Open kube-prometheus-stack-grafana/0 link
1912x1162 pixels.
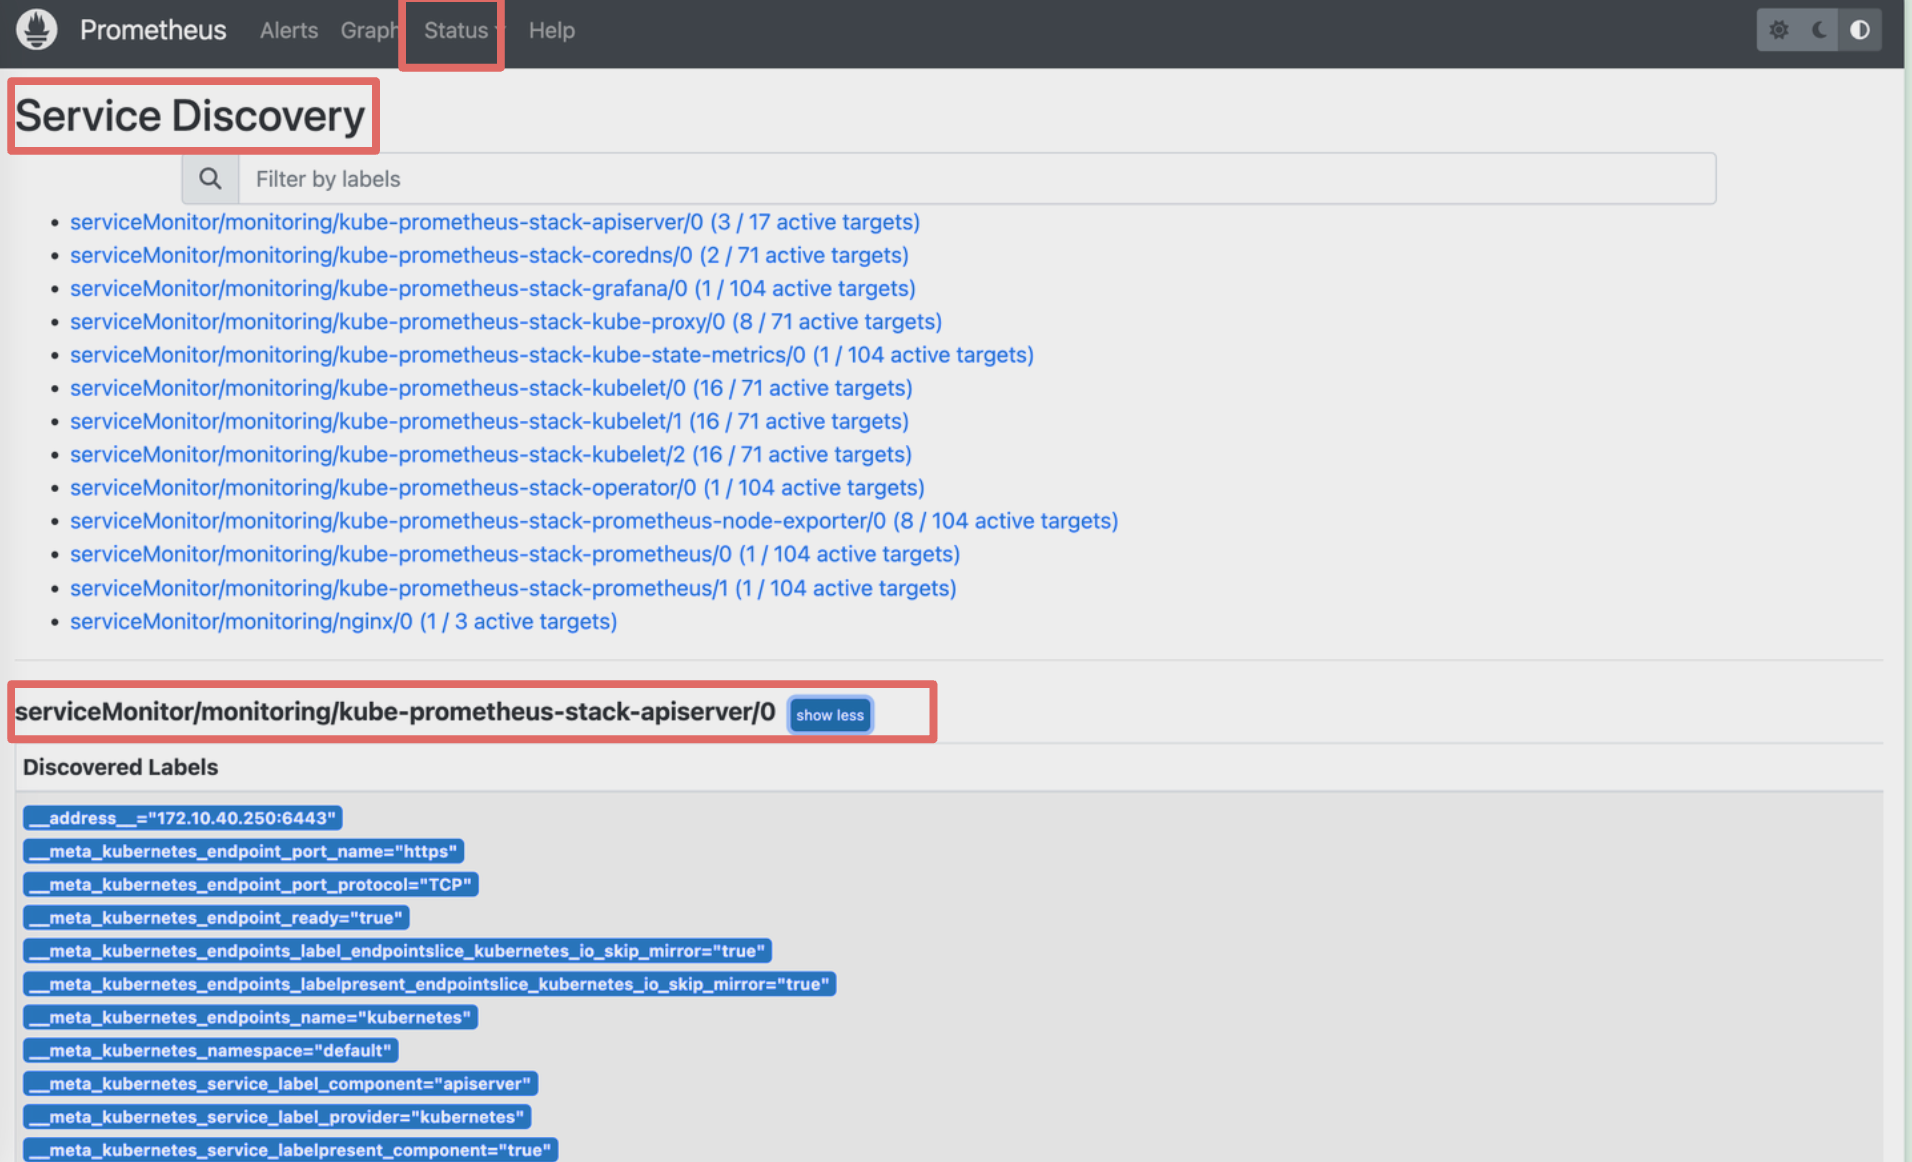493,288
